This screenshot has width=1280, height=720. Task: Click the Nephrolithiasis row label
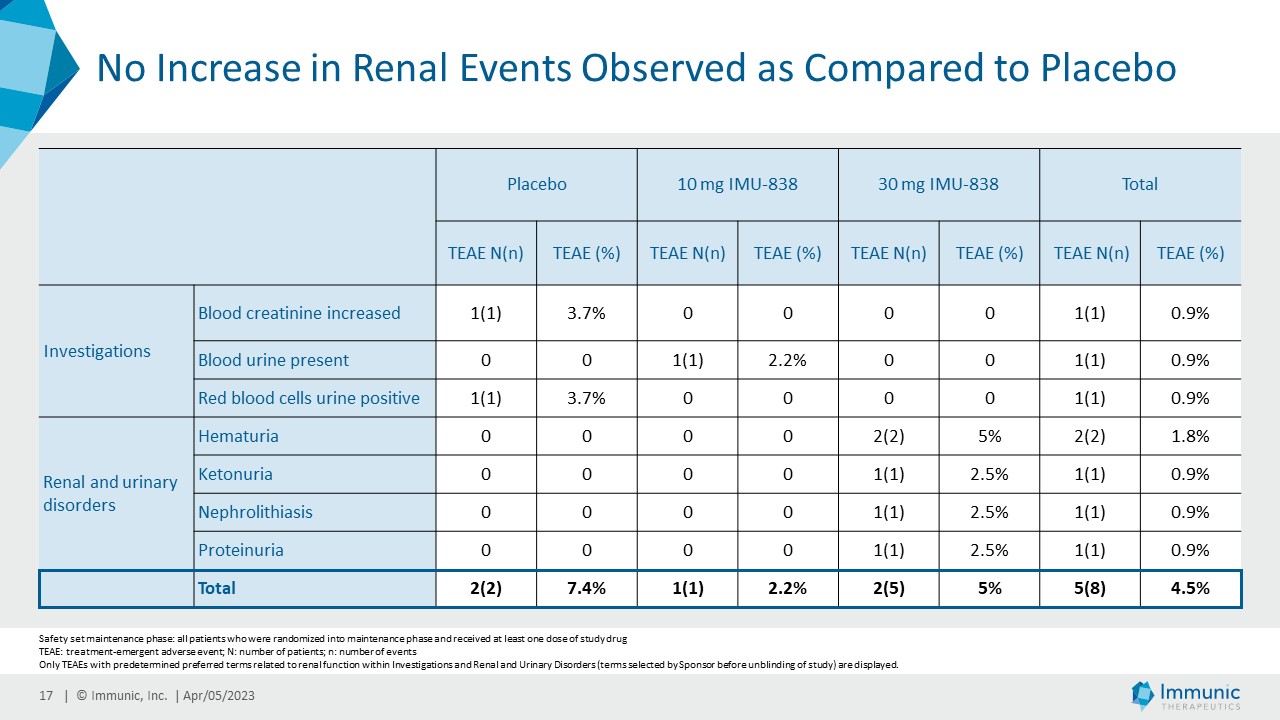(x=255, y=512)
